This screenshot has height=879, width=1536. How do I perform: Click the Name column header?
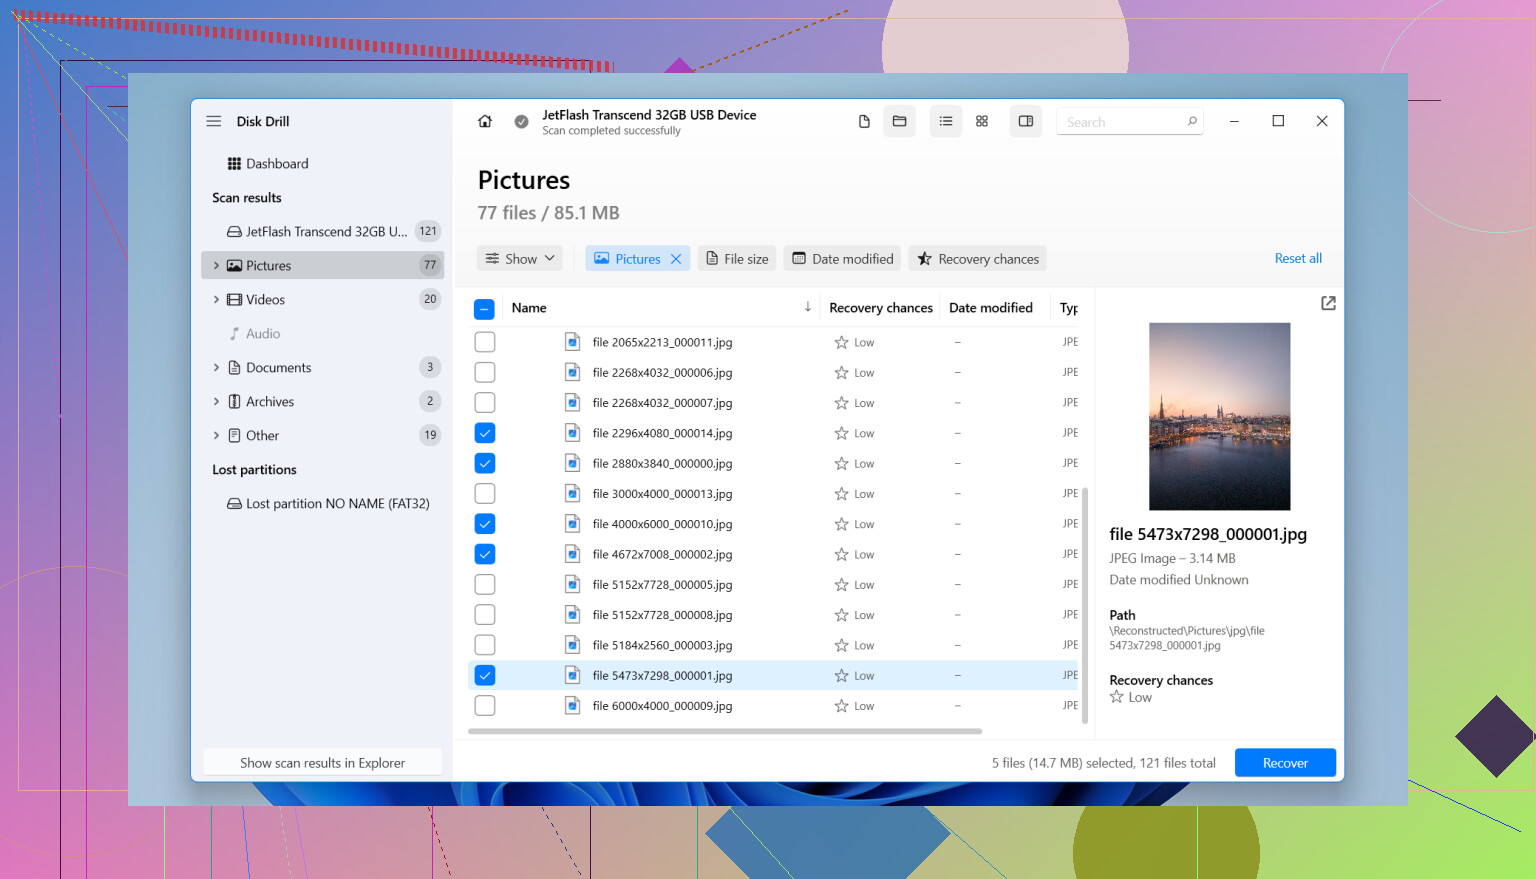point(529,308)
